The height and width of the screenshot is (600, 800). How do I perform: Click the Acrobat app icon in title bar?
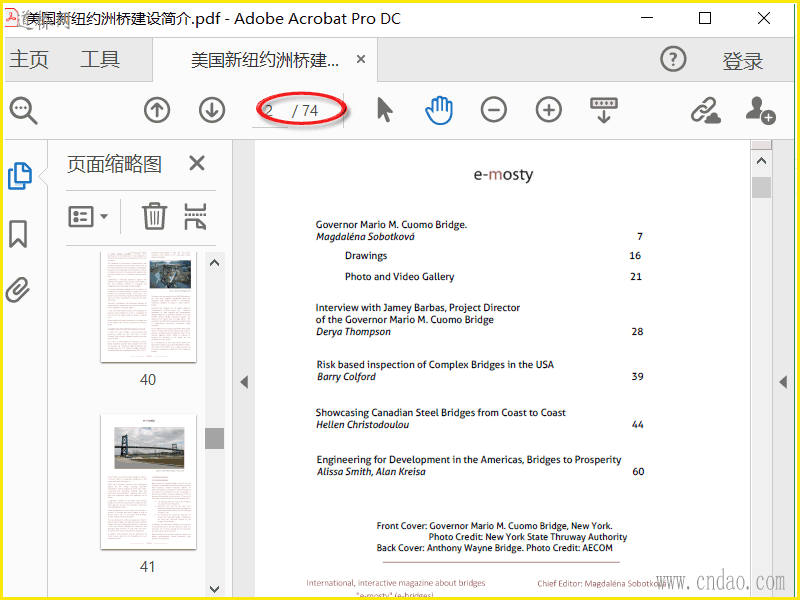(12, 18)
